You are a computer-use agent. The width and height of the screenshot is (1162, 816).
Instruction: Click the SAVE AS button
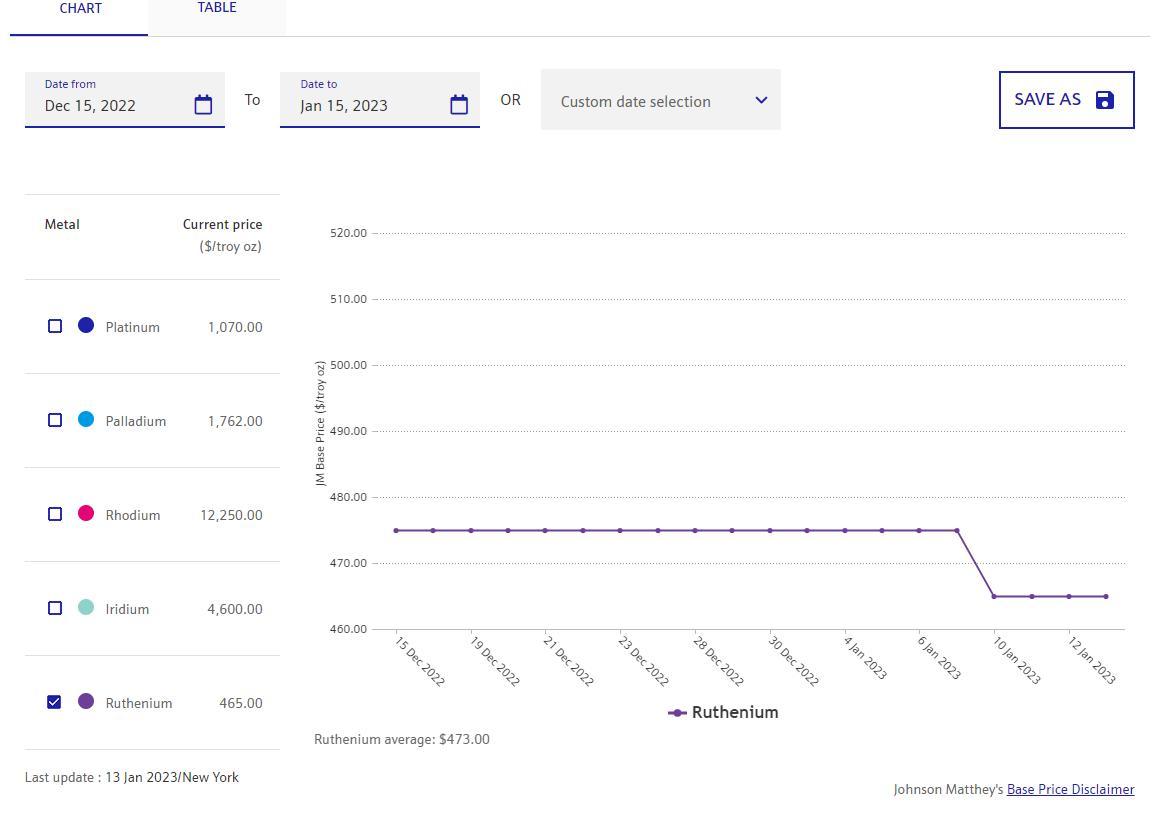pyautogui.click(x=1066, y=100)
